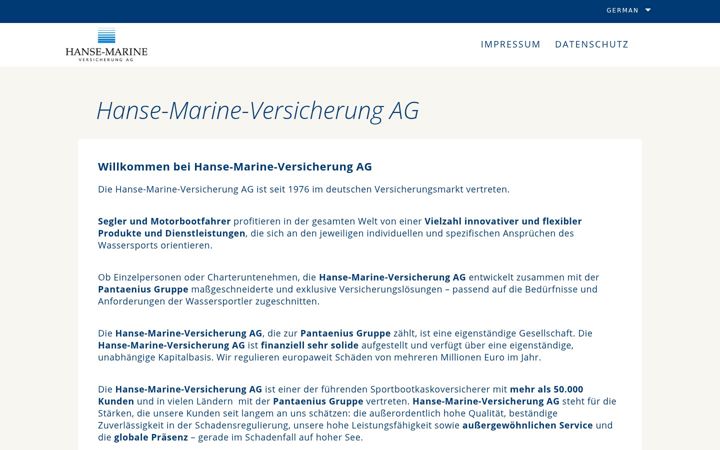Click bold text 'Vielzahl innovativer und flexibler'

pyautogui.click(x=503, y=221)
